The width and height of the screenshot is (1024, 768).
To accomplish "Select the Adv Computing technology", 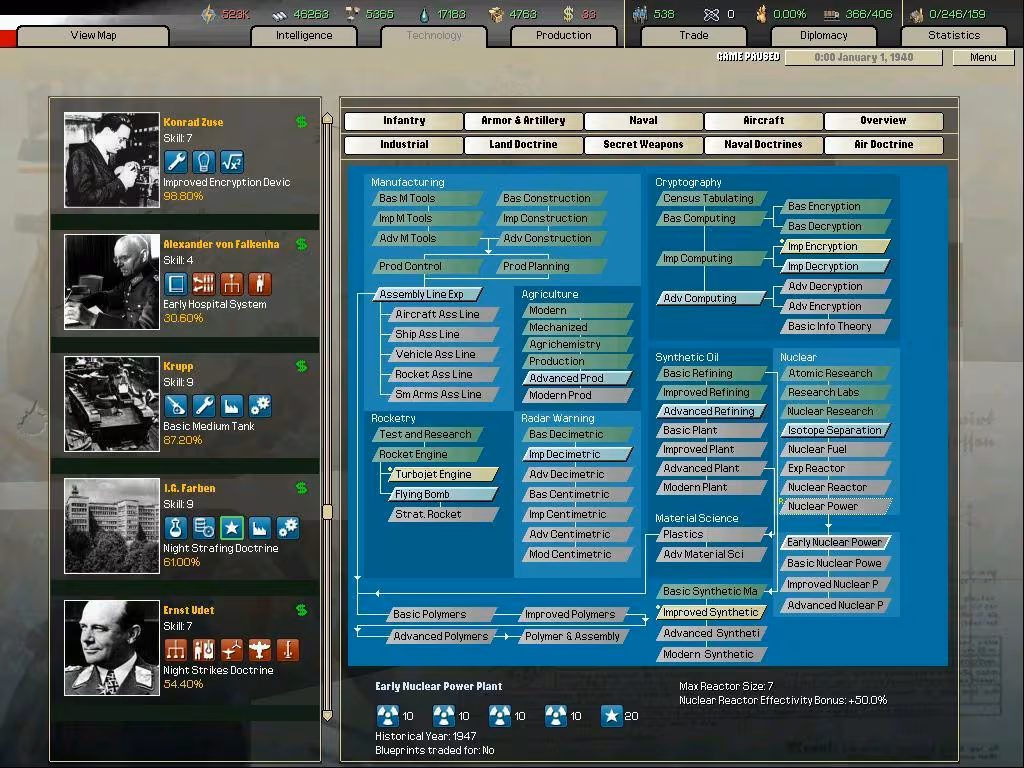I will pyautogui.click(x=711, y=298).
